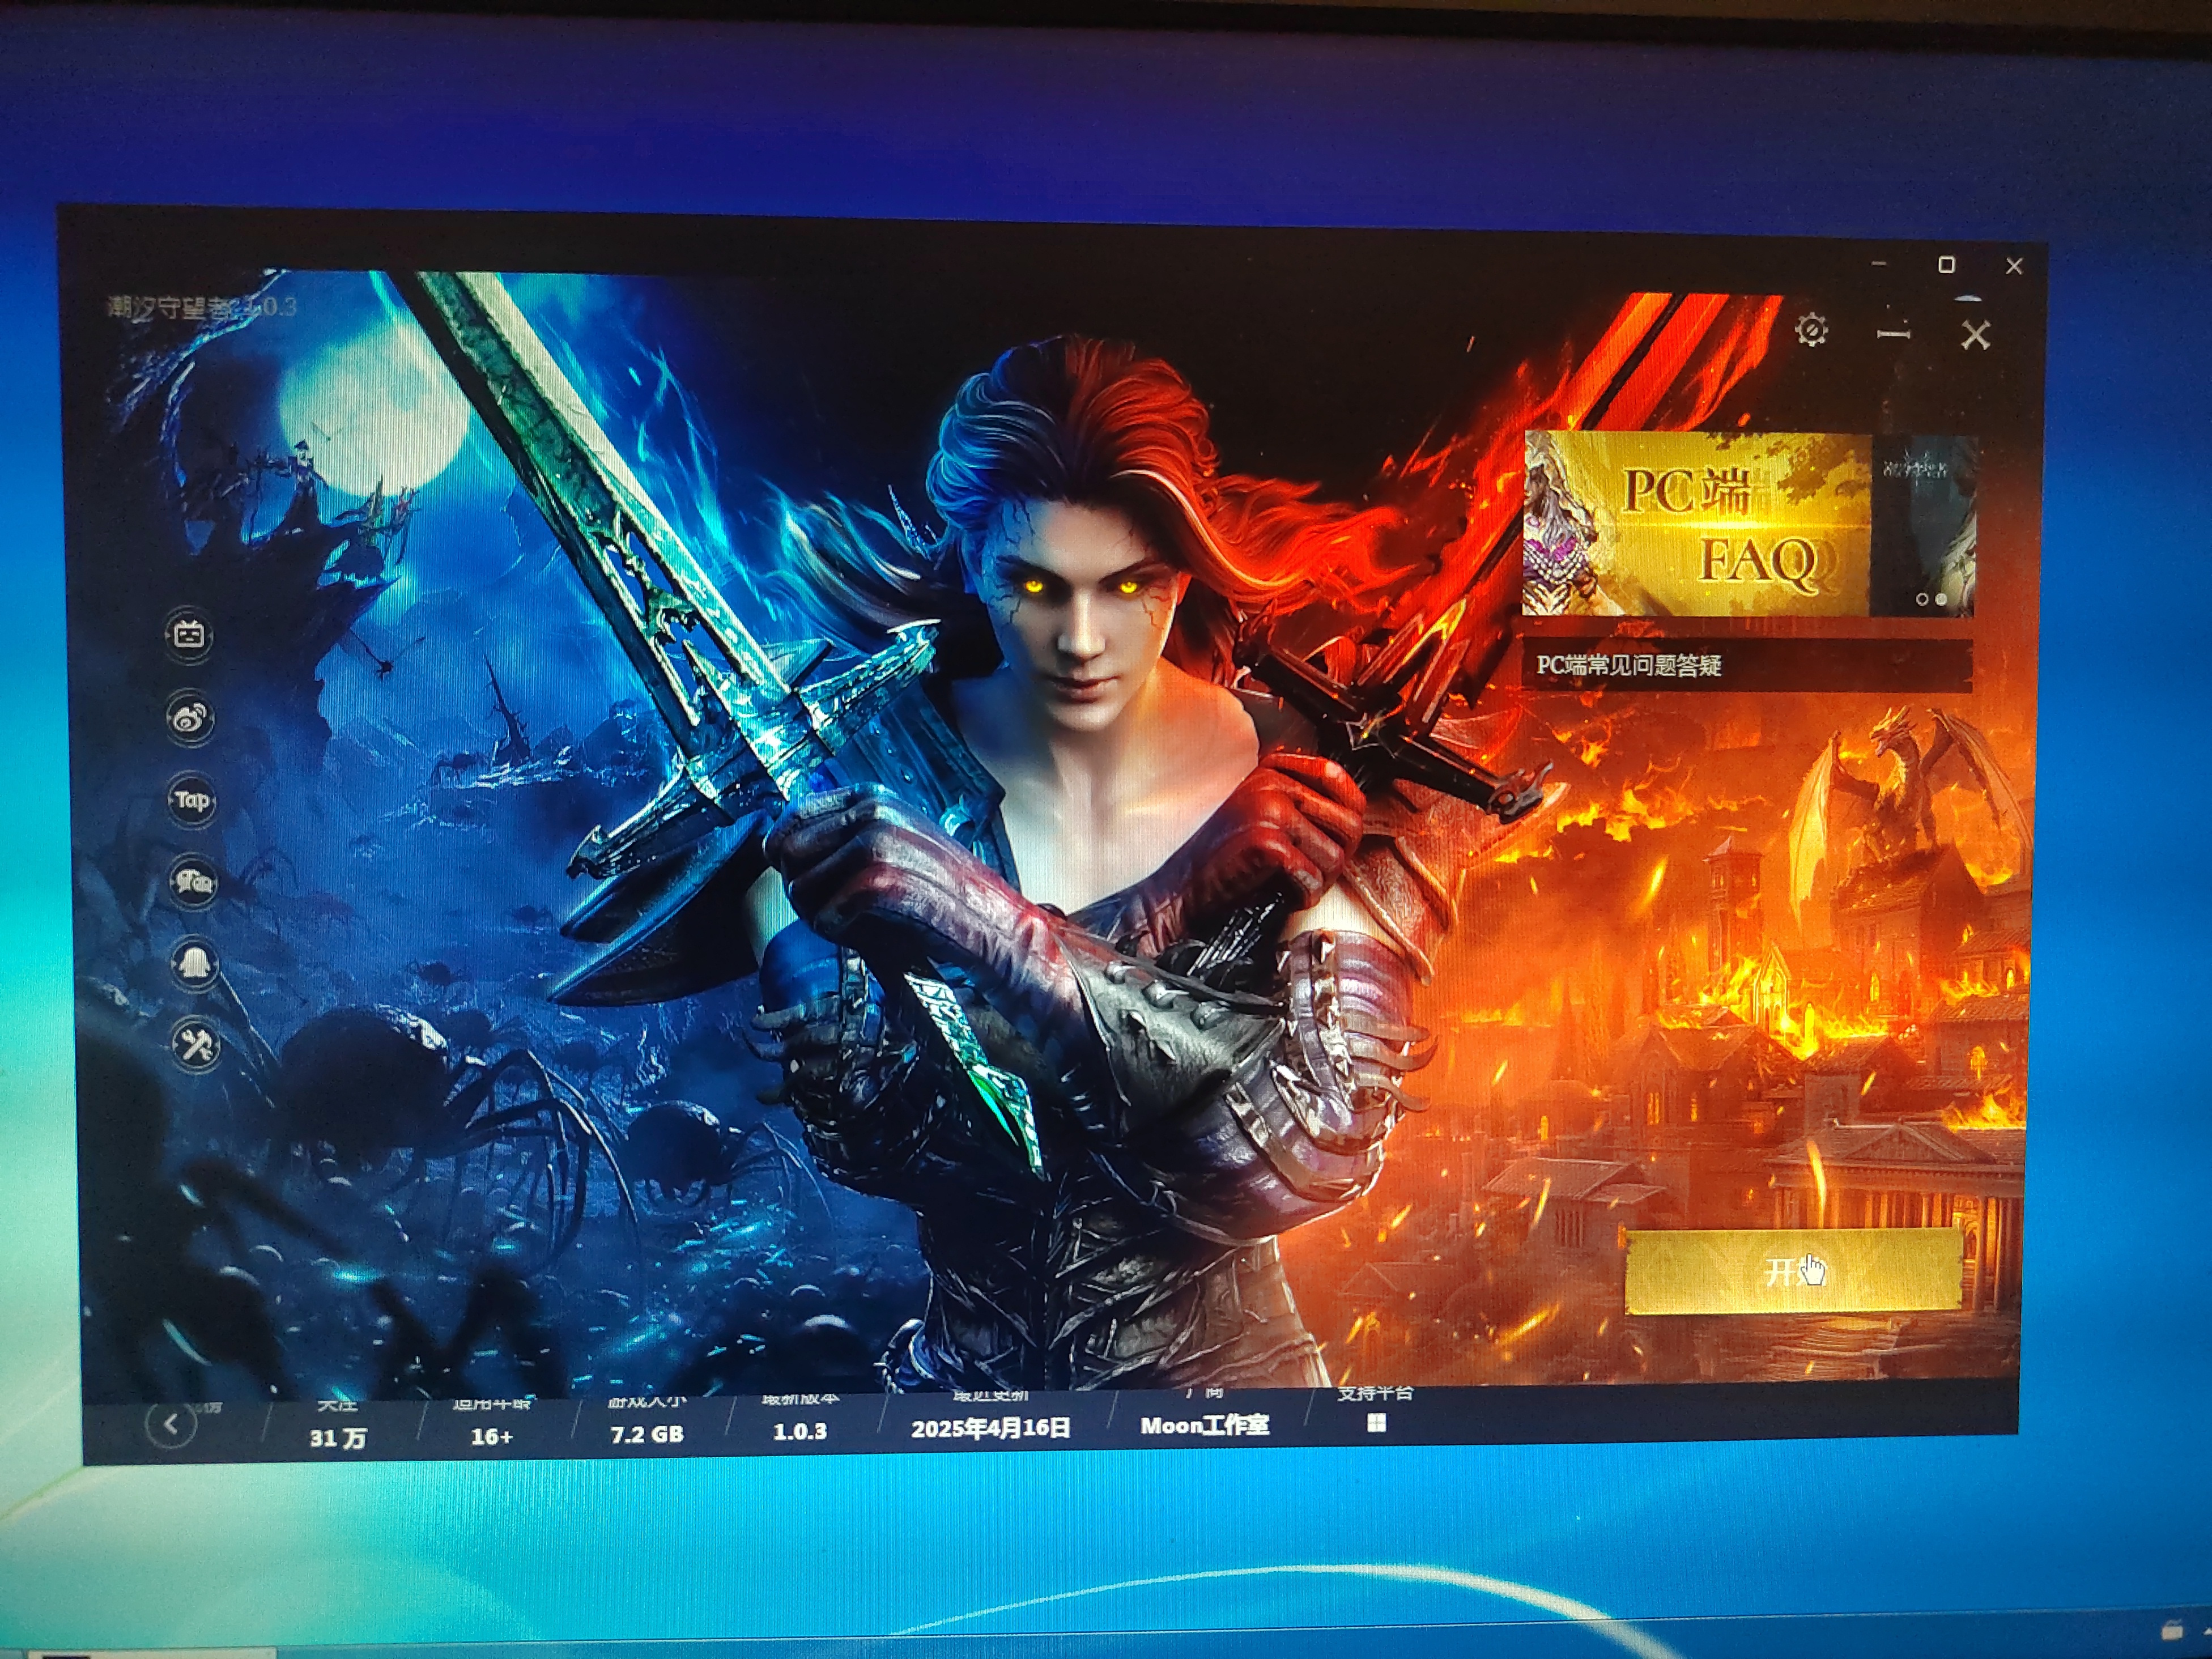This screenshot has width=2212, height=1659.
Task: Click the 2025年4月16日 update date
Action: tap(990, 1428)
